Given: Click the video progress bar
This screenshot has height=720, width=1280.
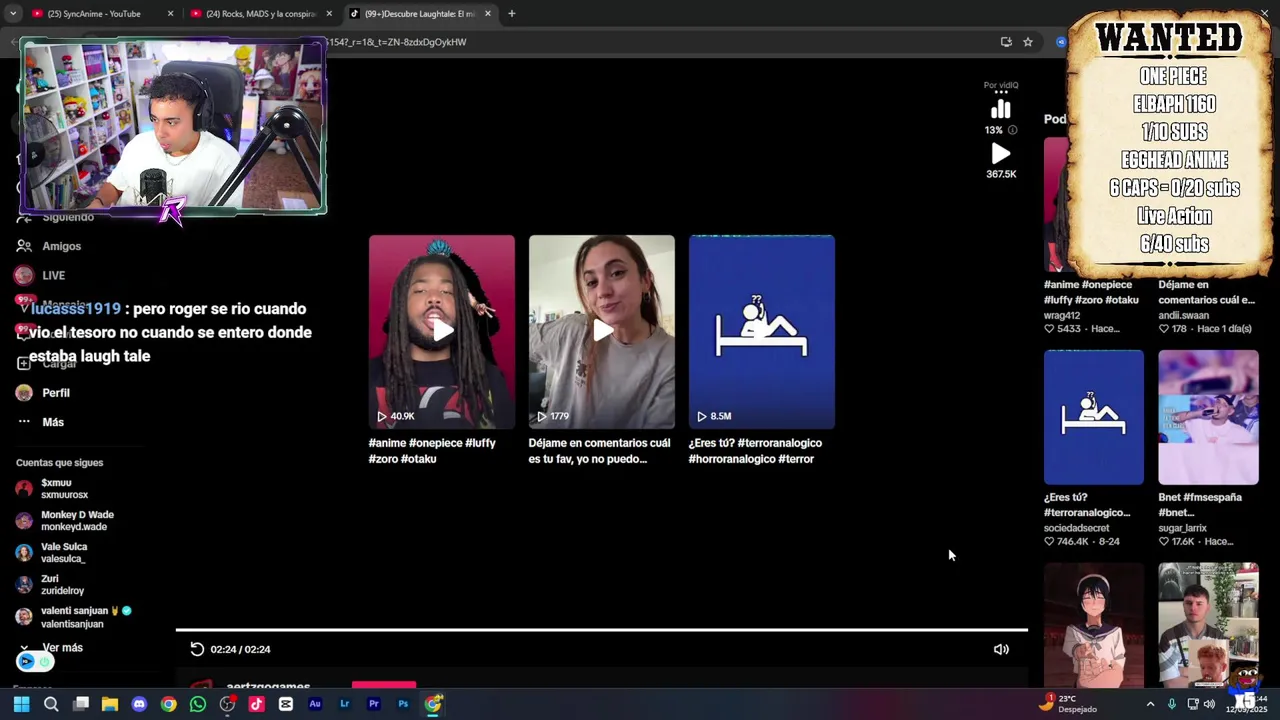Looking at the screenshot, I should pos(601,630).
